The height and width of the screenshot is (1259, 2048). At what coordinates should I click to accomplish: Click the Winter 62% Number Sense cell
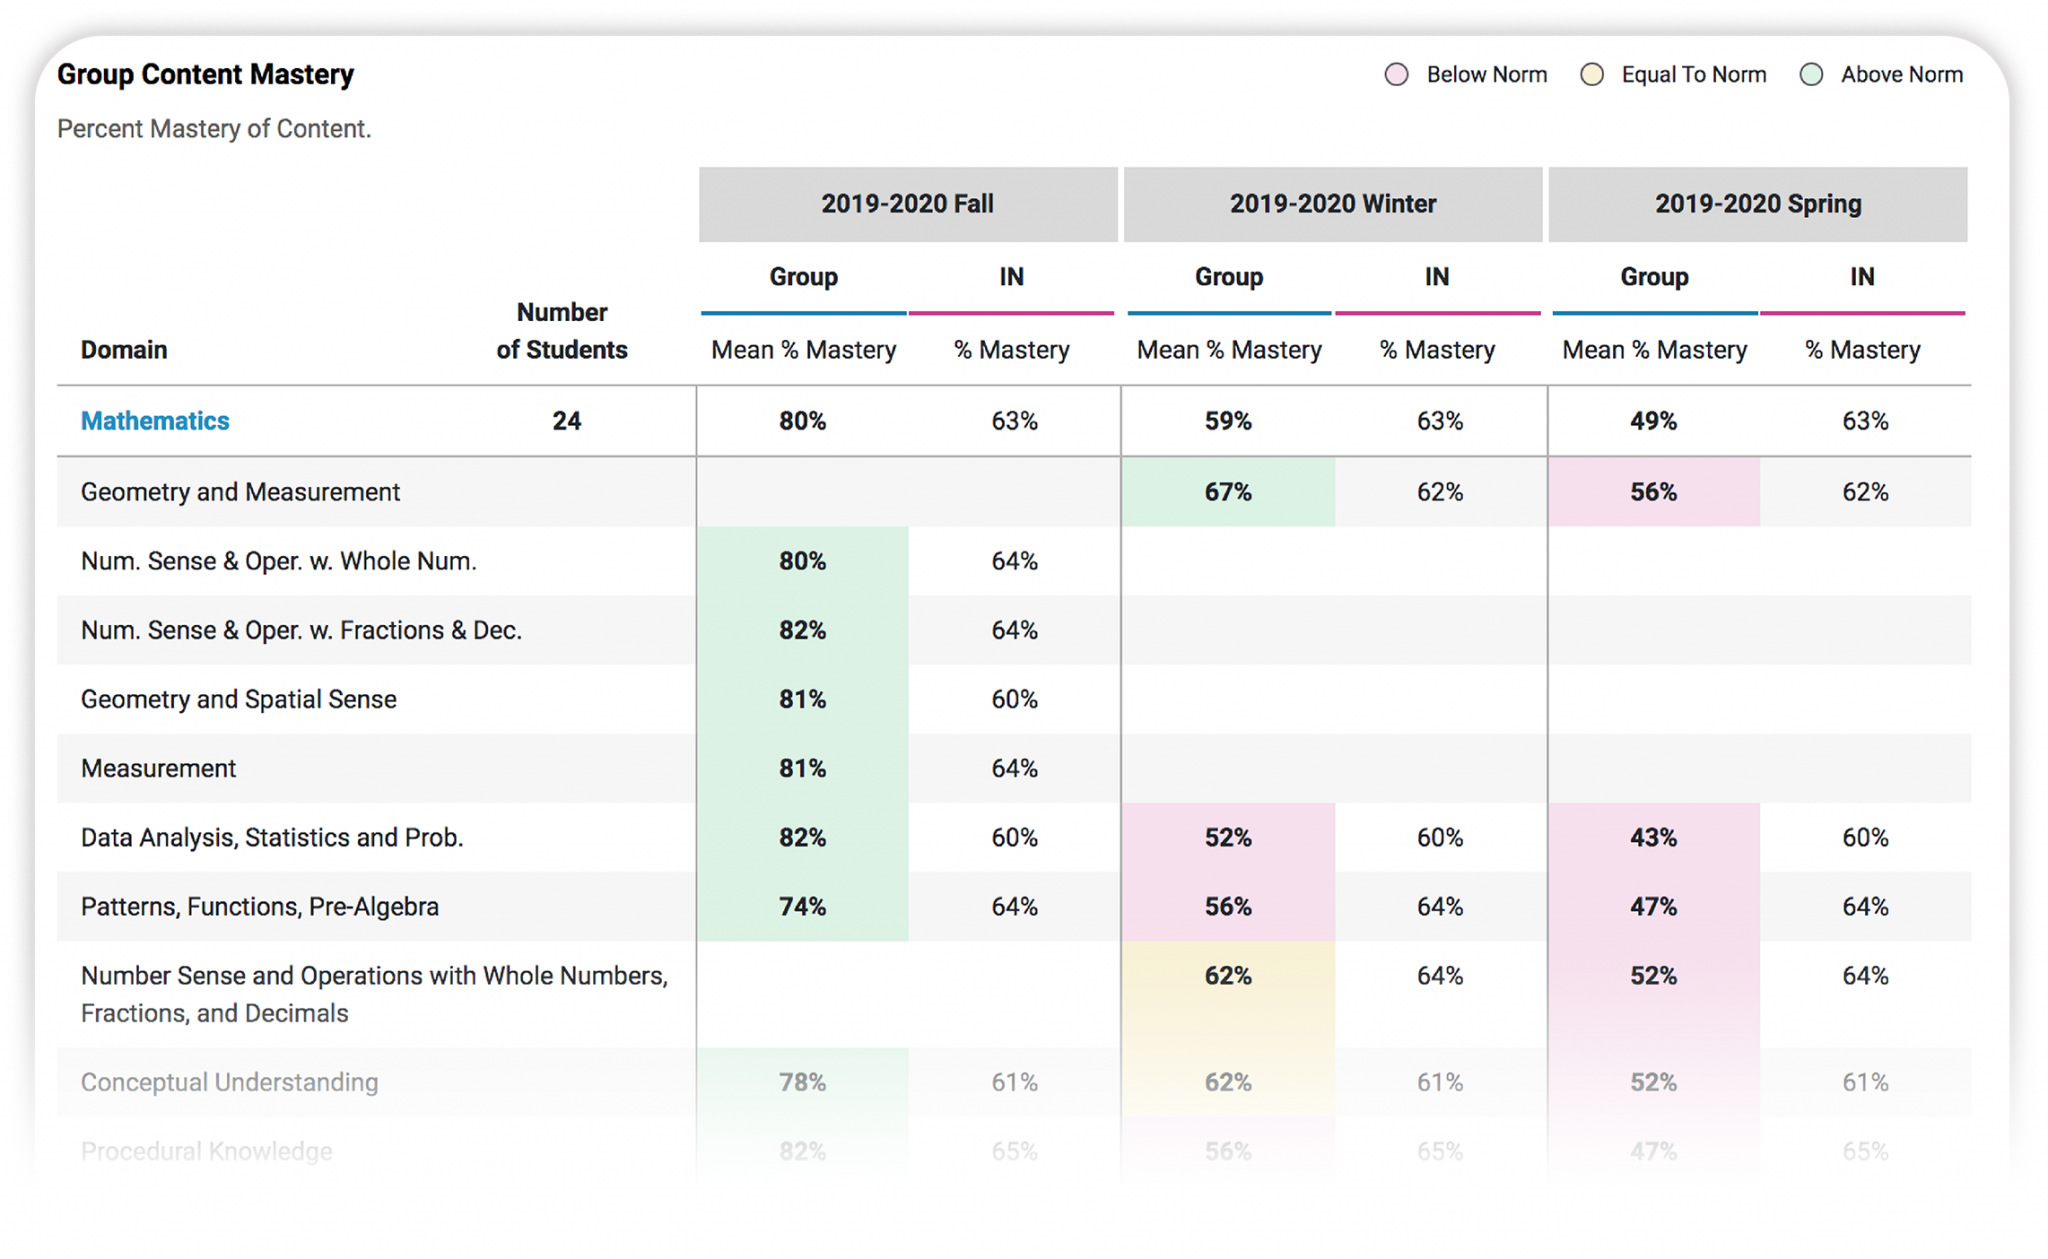1228,994
